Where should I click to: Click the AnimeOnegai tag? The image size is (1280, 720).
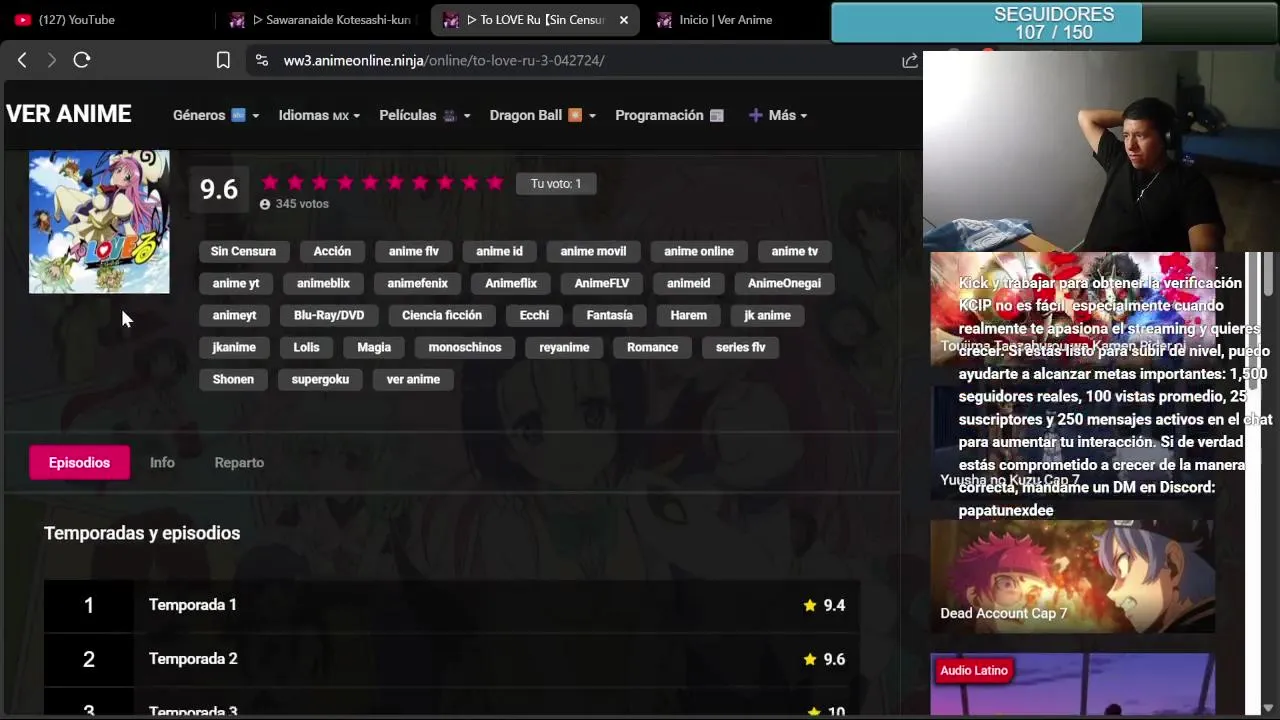(x=784, y=283)
